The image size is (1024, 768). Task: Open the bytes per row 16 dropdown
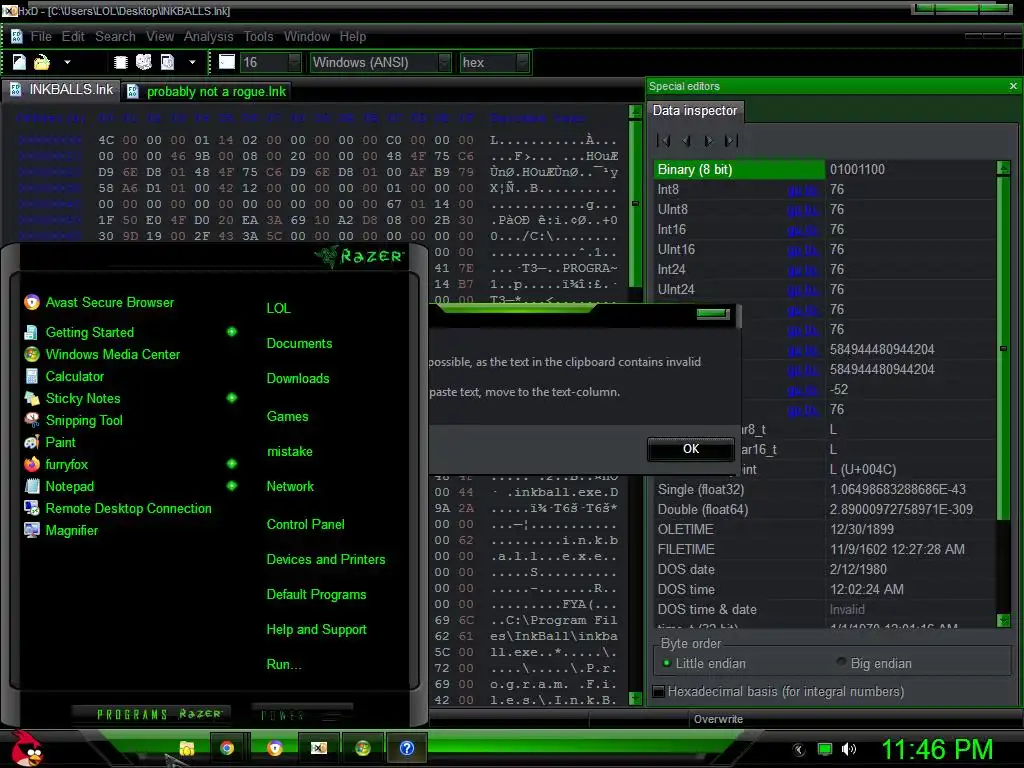294,62
